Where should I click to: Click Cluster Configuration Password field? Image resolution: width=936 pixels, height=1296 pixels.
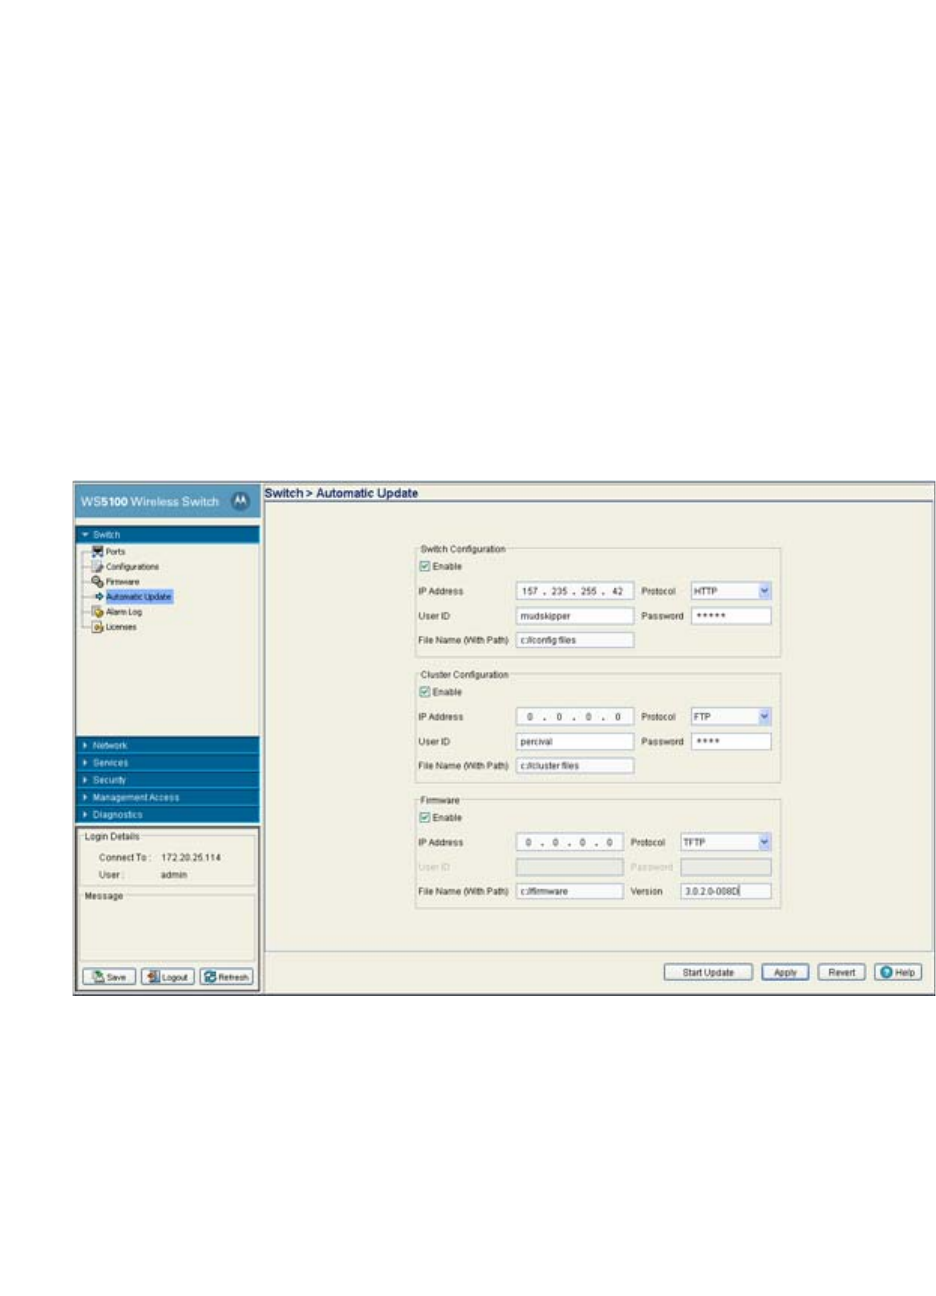[731, 741]
